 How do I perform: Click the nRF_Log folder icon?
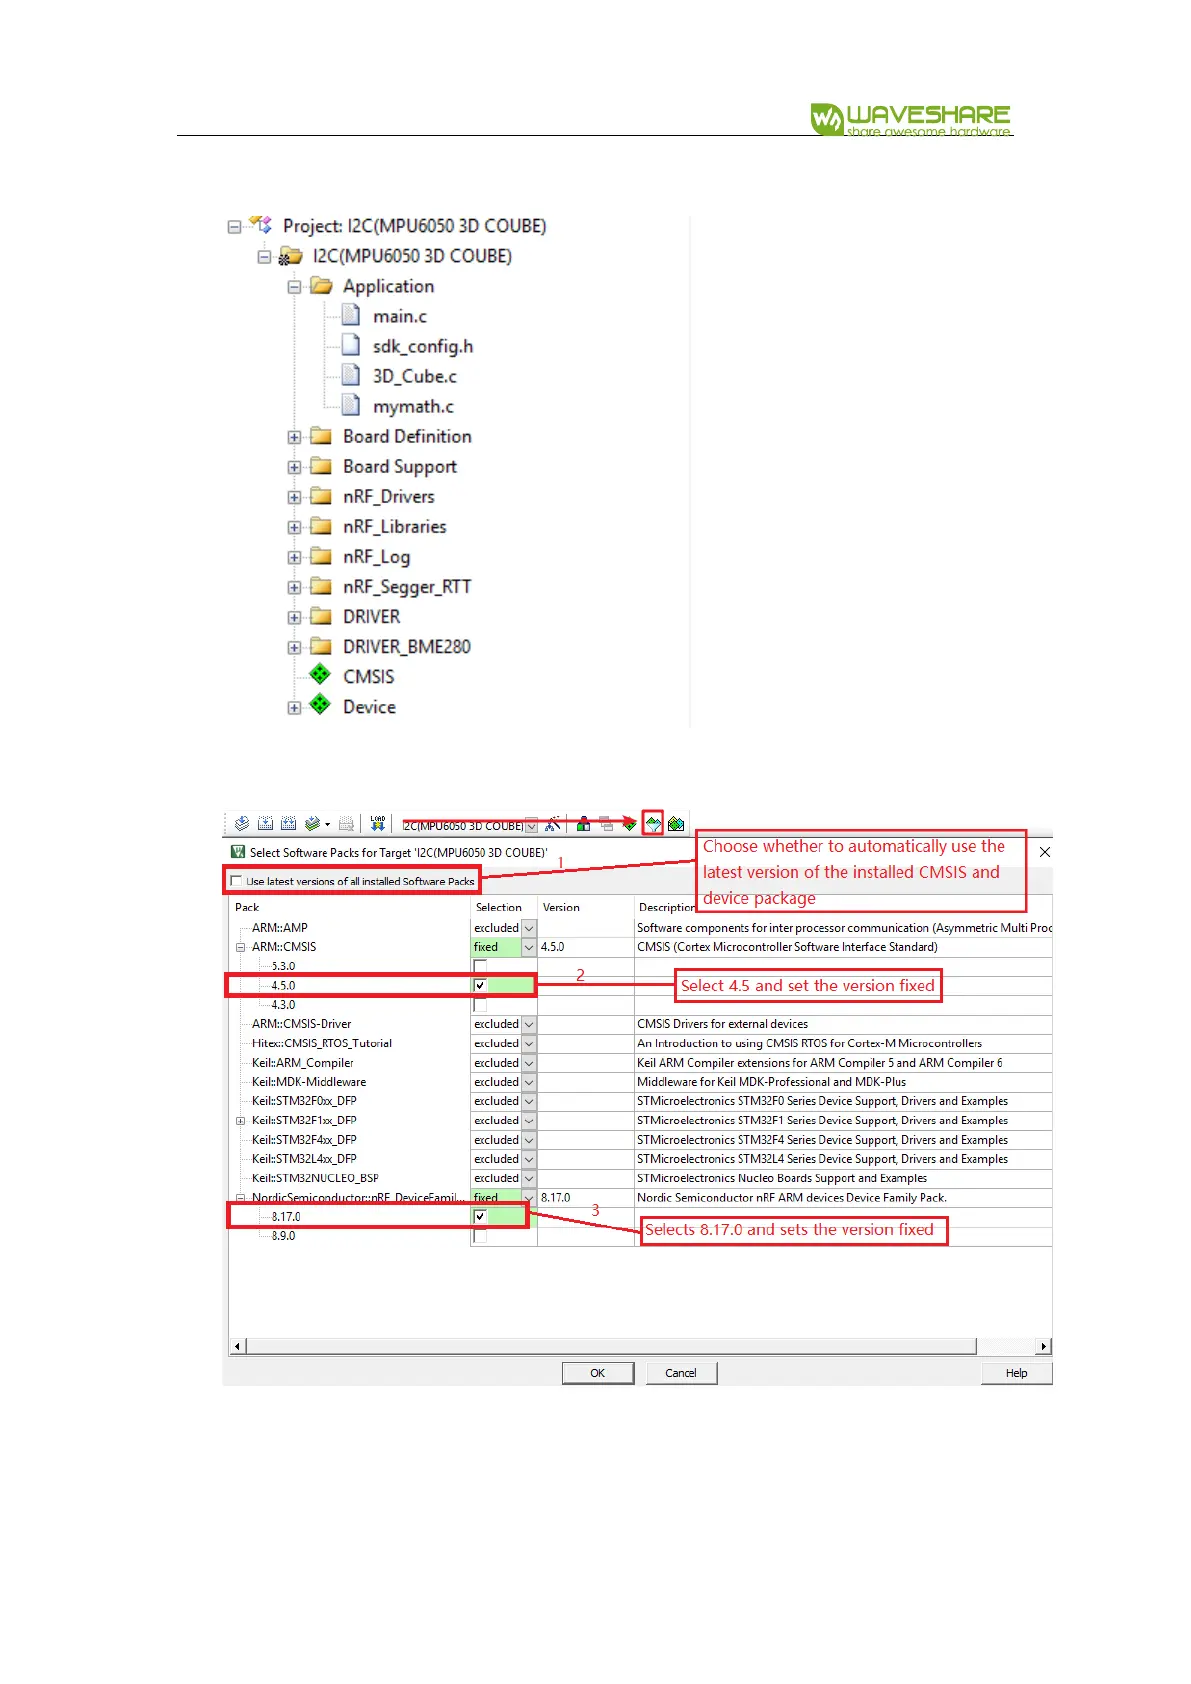pos(321,556)
